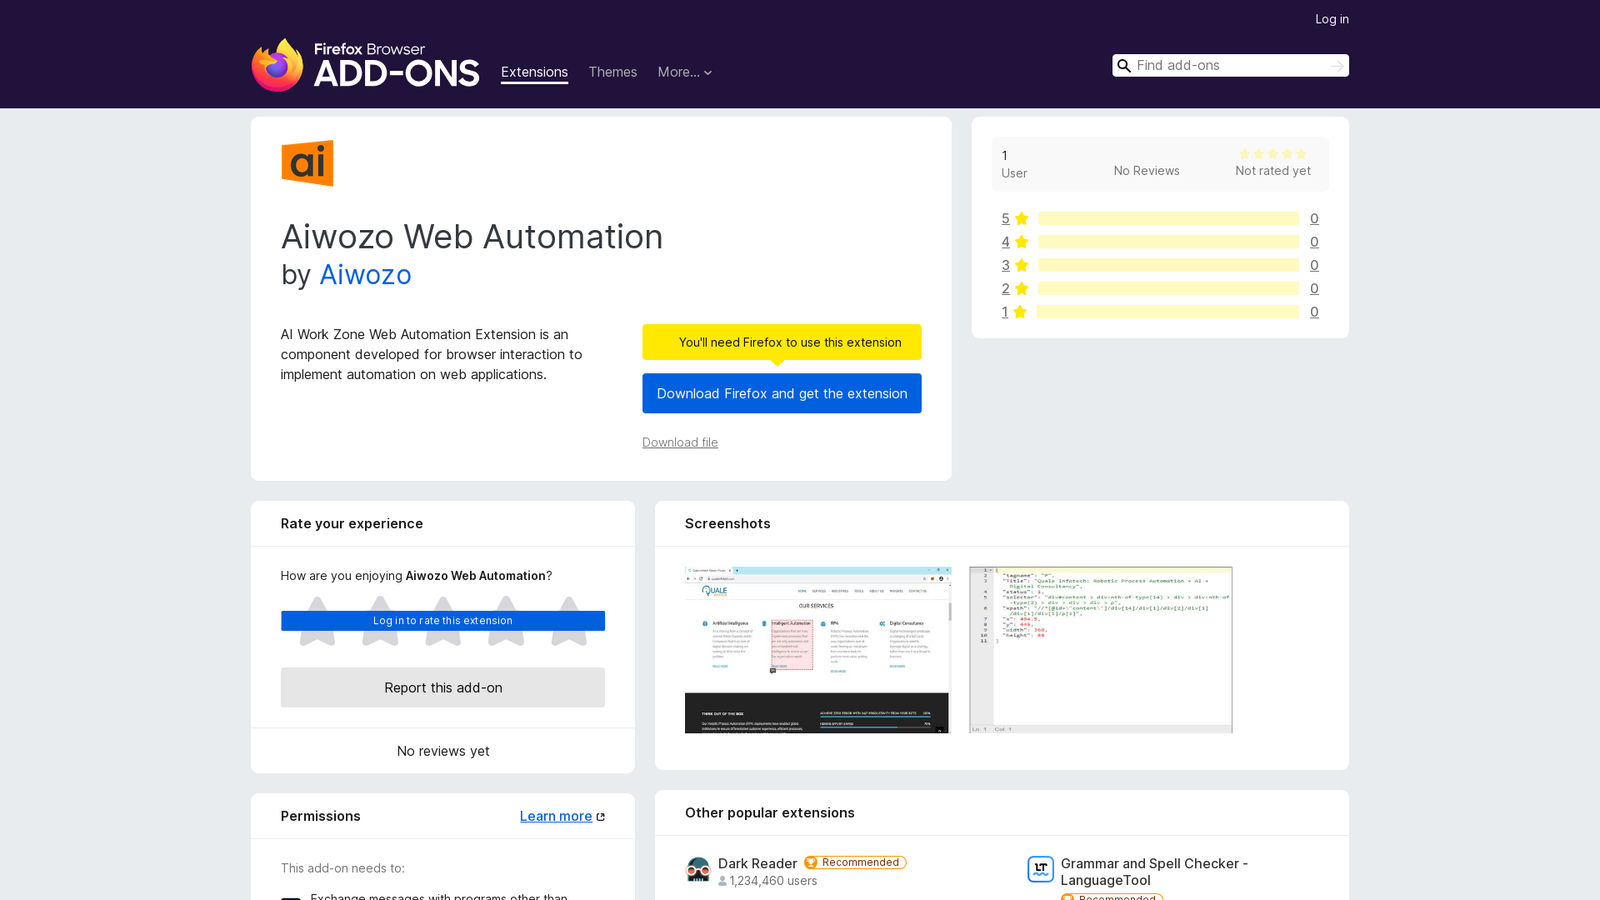Screen dimensions: 1600x900
Task: Click the Log in link
Action: (1332, 19)
